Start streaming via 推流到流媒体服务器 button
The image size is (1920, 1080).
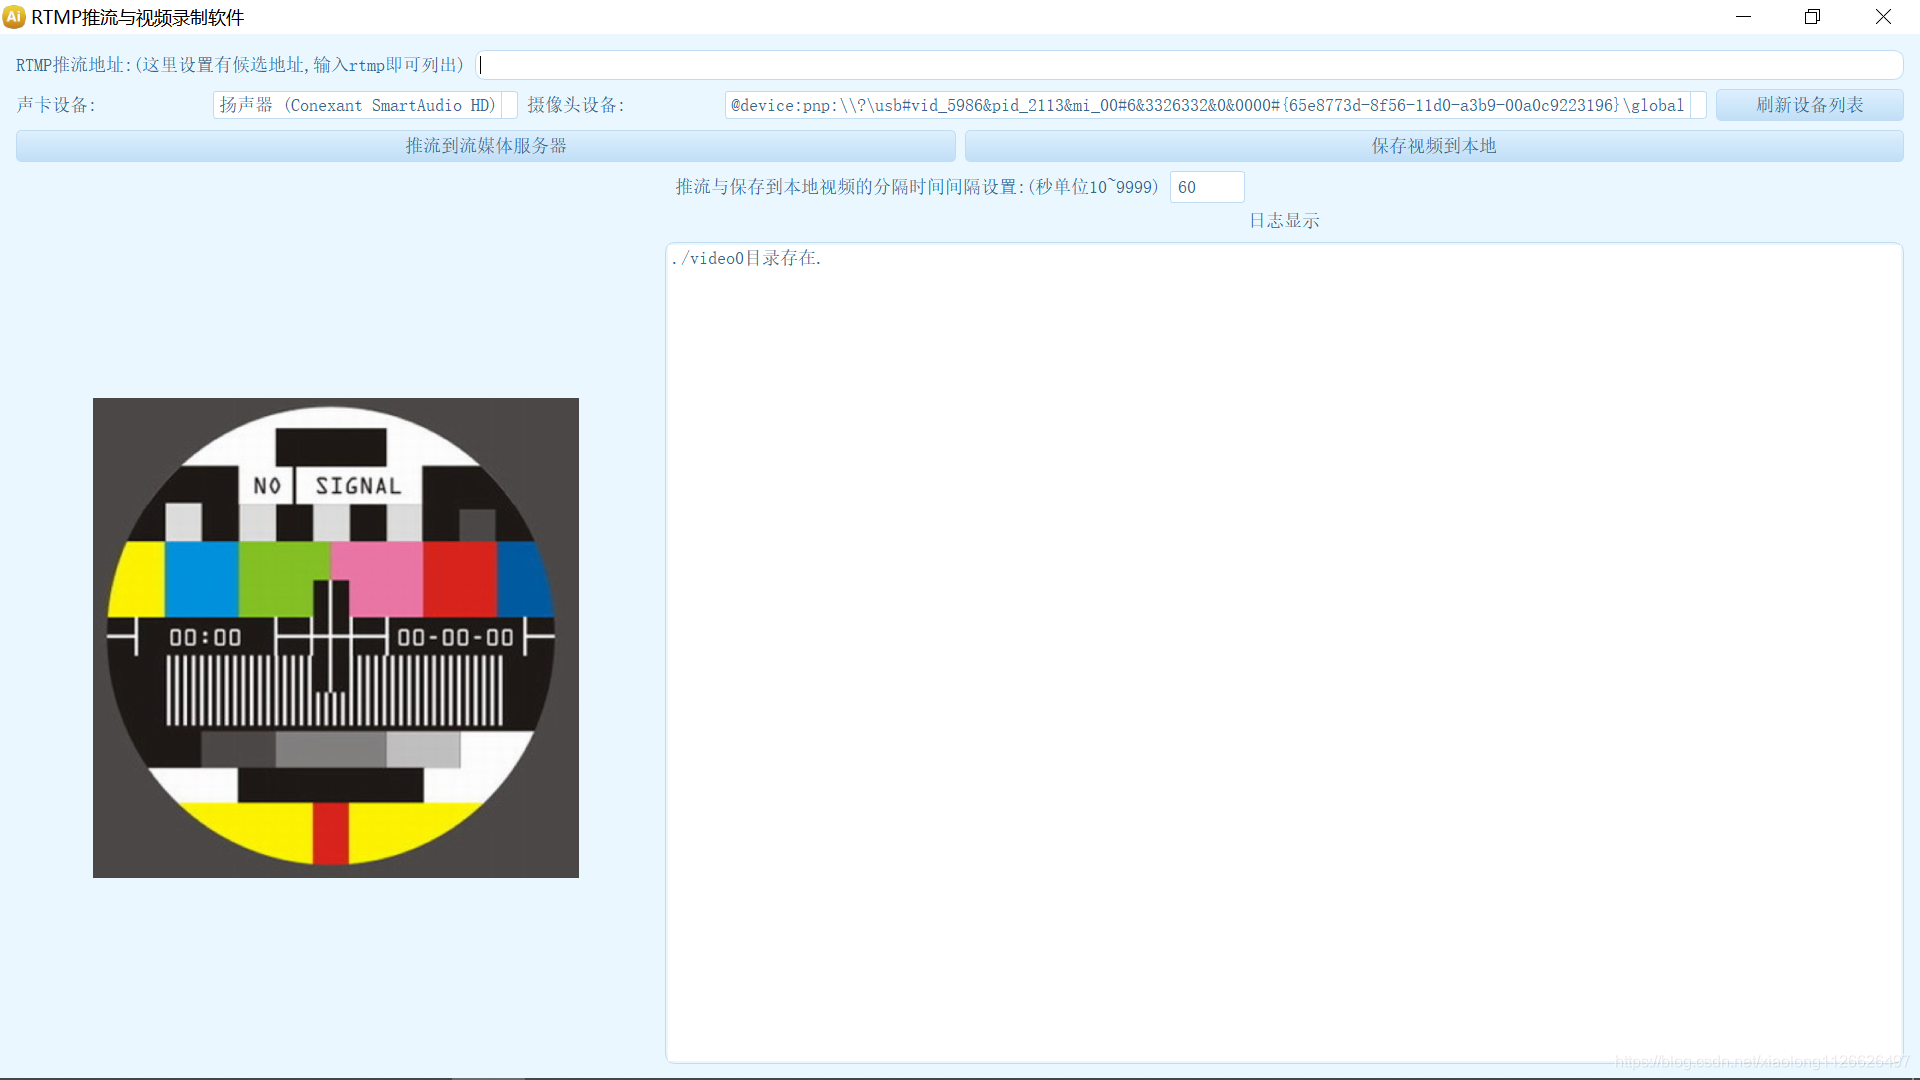[484, 145]
